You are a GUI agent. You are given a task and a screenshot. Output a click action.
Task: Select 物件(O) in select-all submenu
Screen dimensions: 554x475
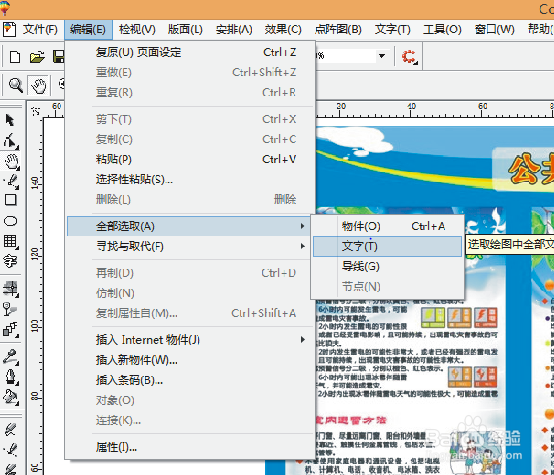pyautogui.click(x=387, y=226)
